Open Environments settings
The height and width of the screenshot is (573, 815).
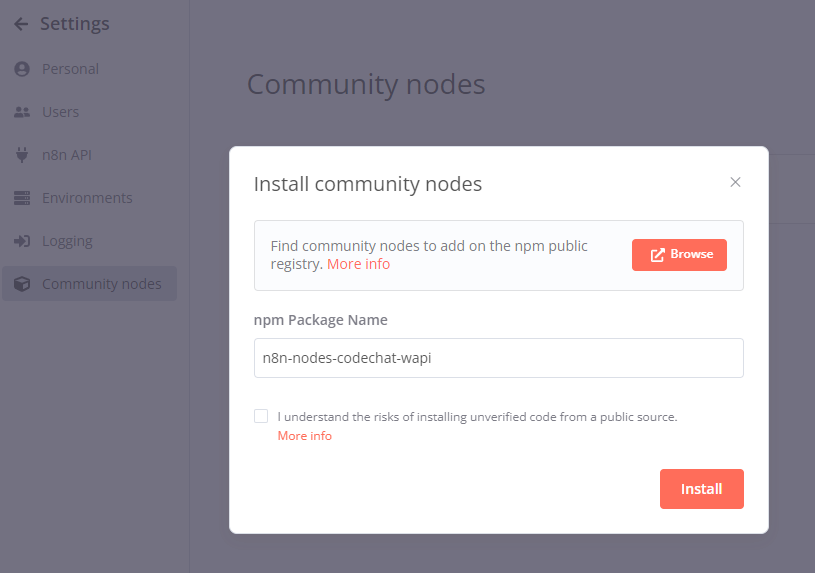click(x=89, y=198)
